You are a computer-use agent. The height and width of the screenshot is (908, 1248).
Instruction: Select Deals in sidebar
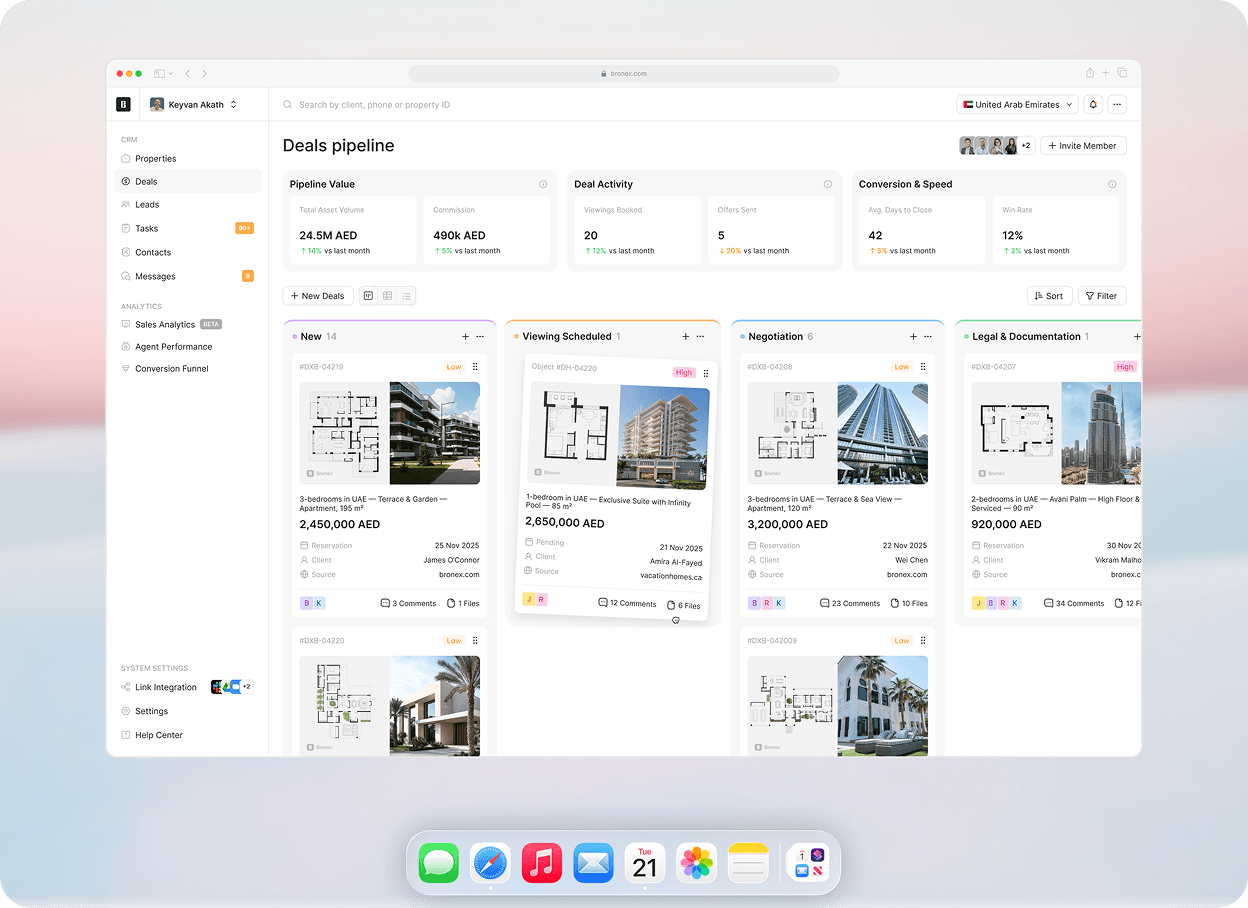point(187,181)
